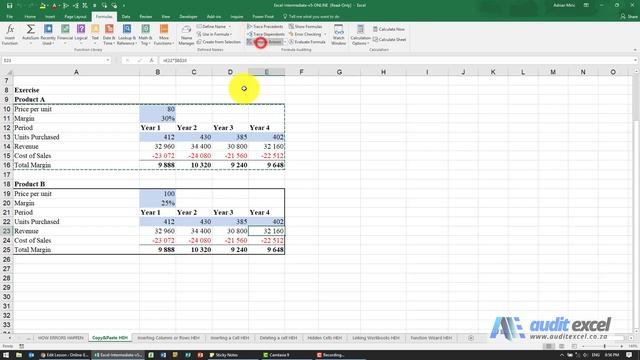Viewport: 640px width, 360px height.
Task: Click Calculate Sheet
Action: (389, 40)
